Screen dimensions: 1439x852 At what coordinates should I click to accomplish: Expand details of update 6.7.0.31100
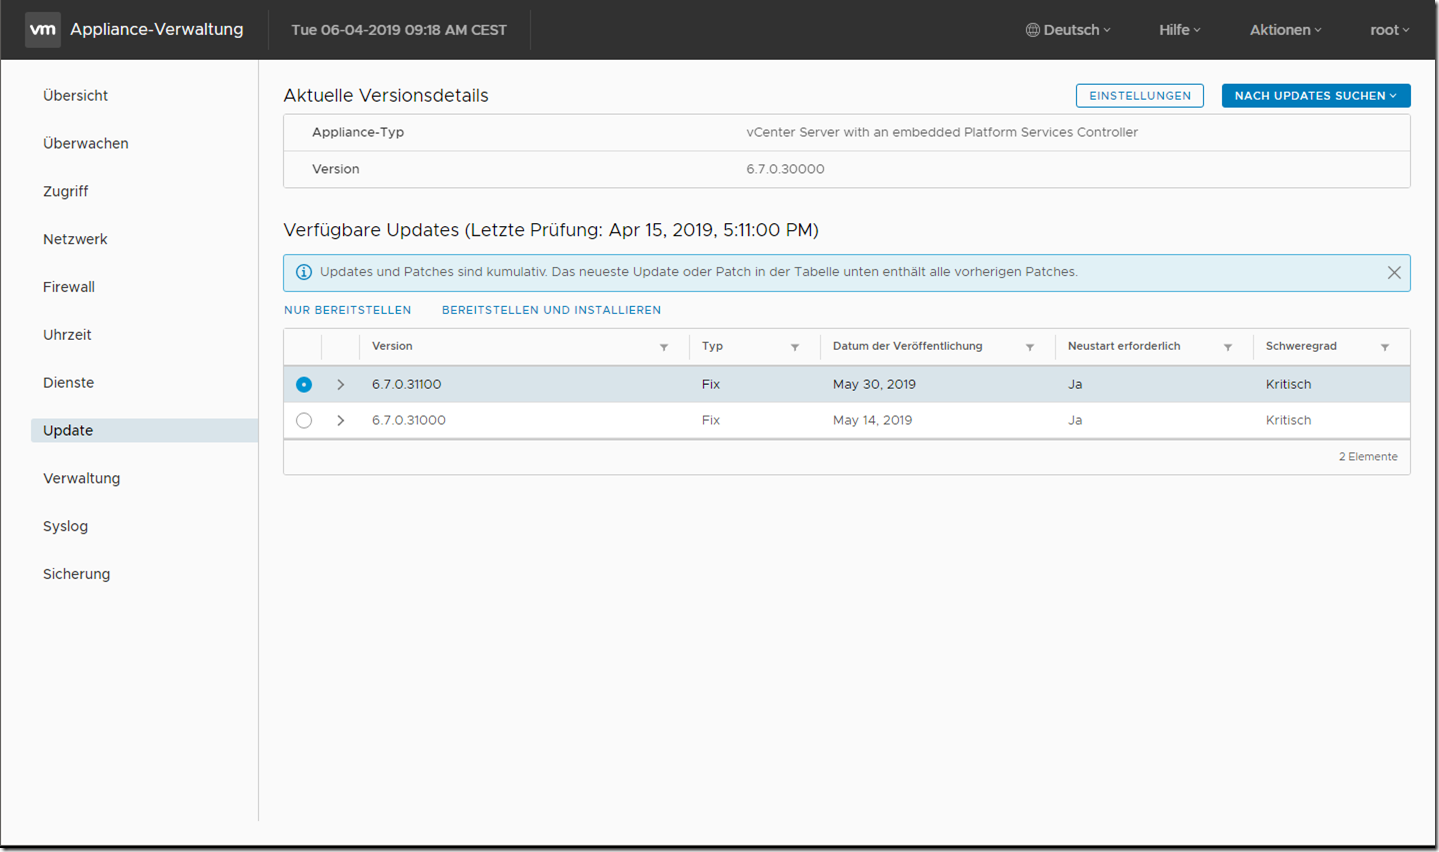tap(341, 384)
